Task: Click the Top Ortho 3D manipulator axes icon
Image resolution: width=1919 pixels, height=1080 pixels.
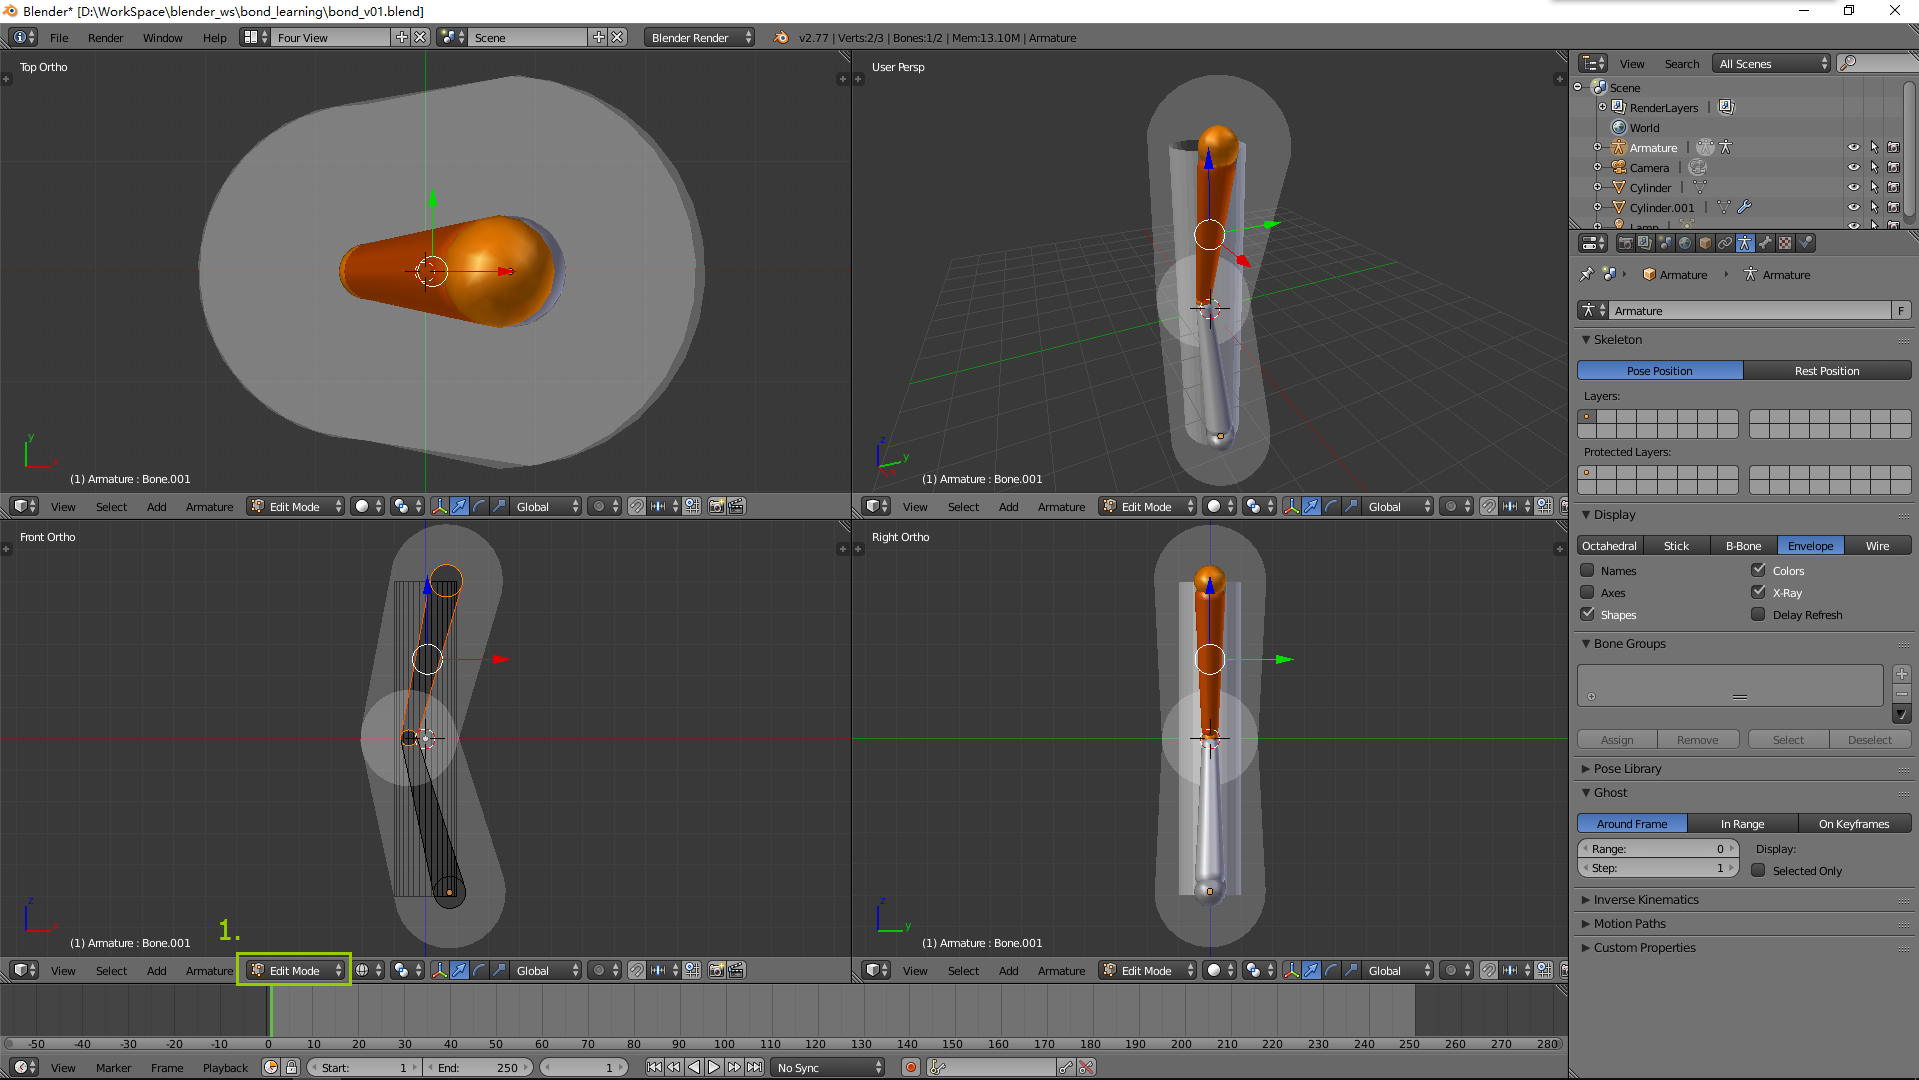Action: point(439,506)
